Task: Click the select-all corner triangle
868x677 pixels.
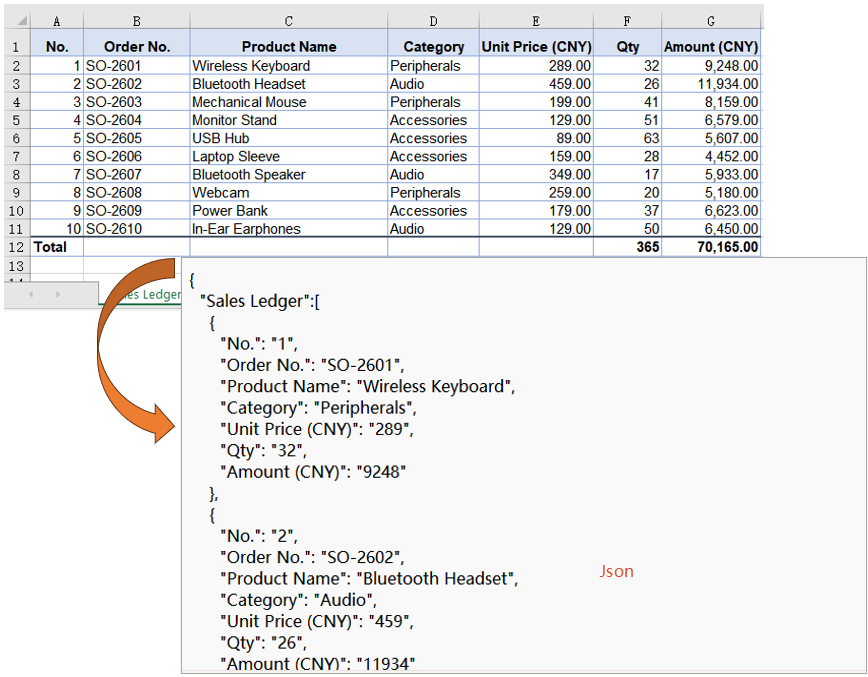Action: [x=22, y=21]
